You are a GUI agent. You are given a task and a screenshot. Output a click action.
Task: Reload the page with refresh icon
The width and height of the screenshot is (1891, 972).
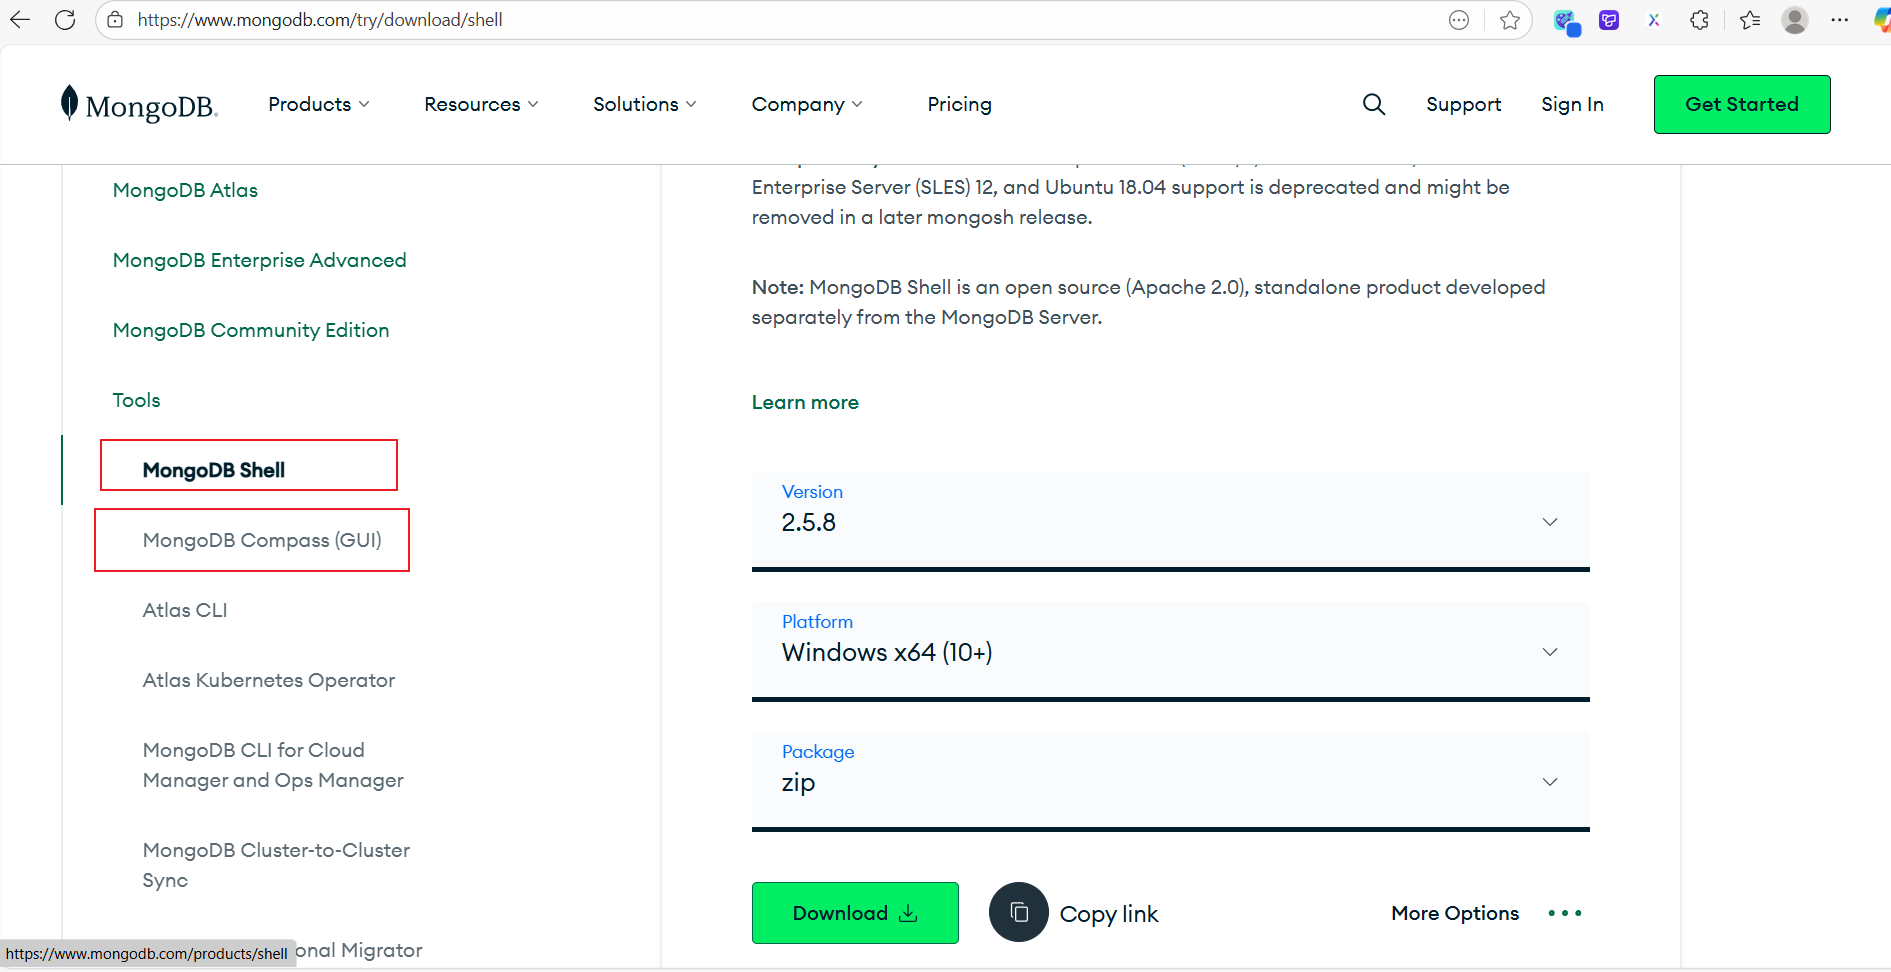click(x=65, y=20)
